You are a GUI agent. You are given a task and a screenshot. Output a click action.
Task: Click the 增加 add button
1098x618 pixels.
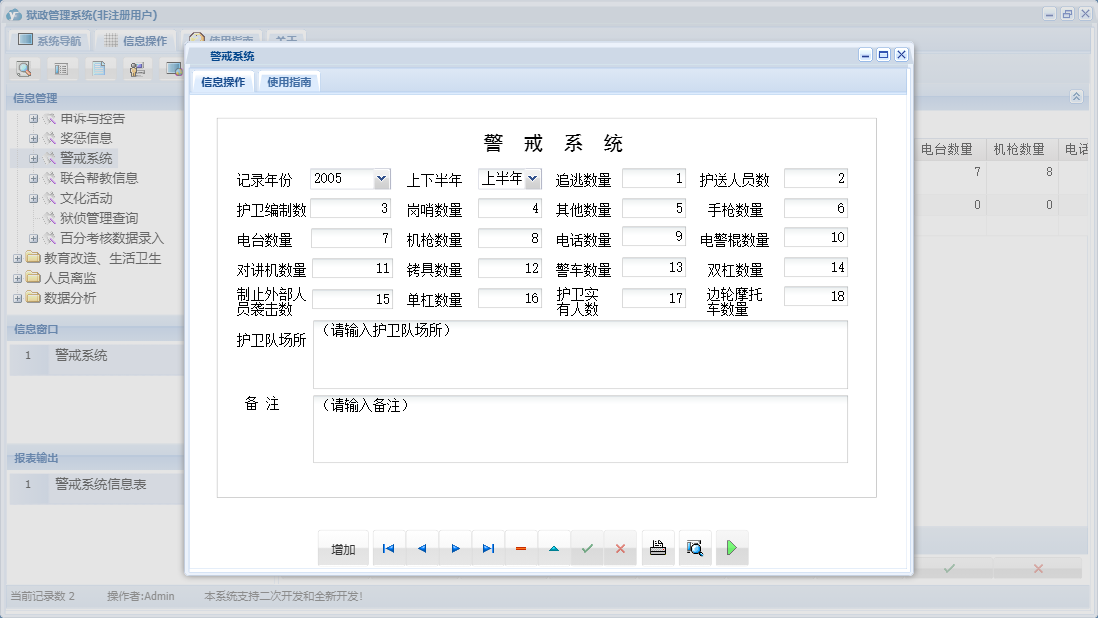coord(343,548)
